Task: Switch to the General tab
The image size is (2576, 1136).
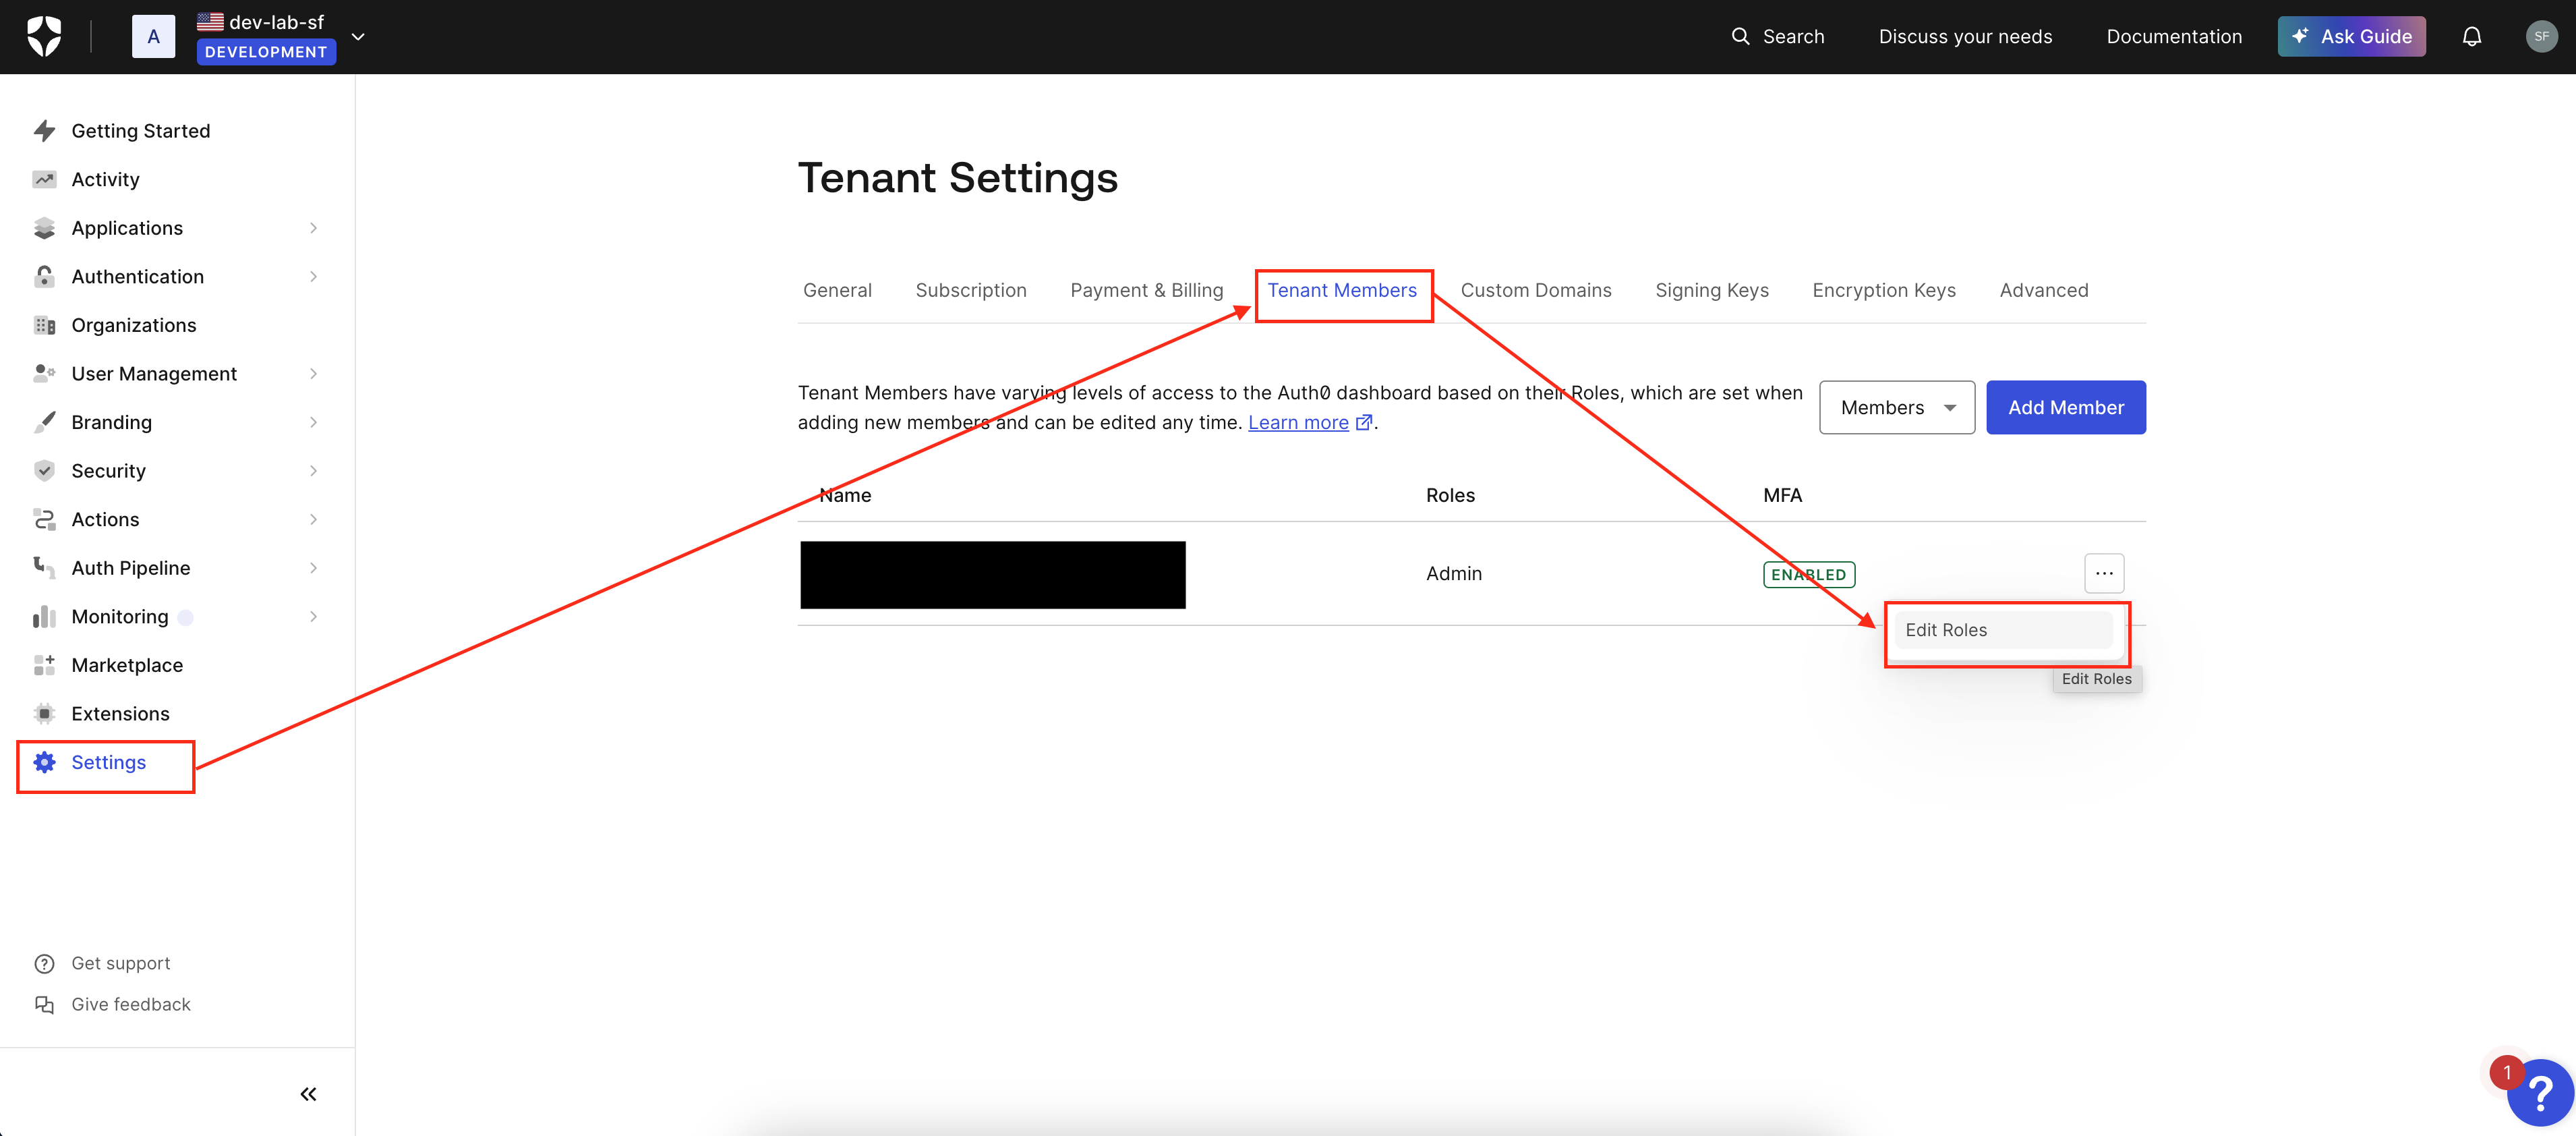Action: [837, 290]
